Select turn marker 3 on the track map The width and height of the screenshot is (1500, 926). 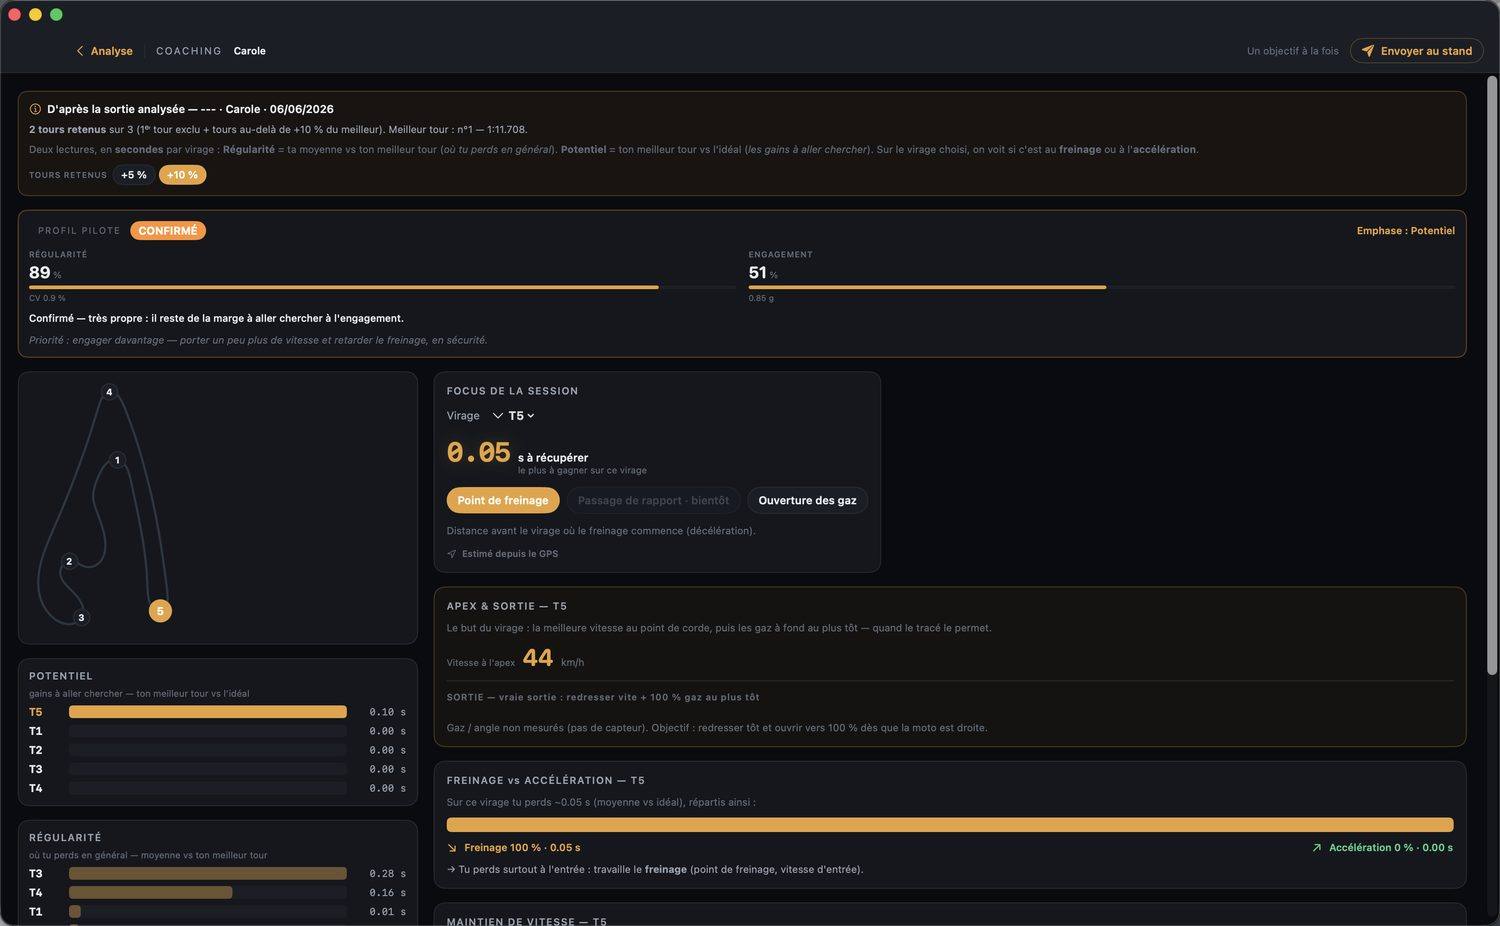coord(81,618)
